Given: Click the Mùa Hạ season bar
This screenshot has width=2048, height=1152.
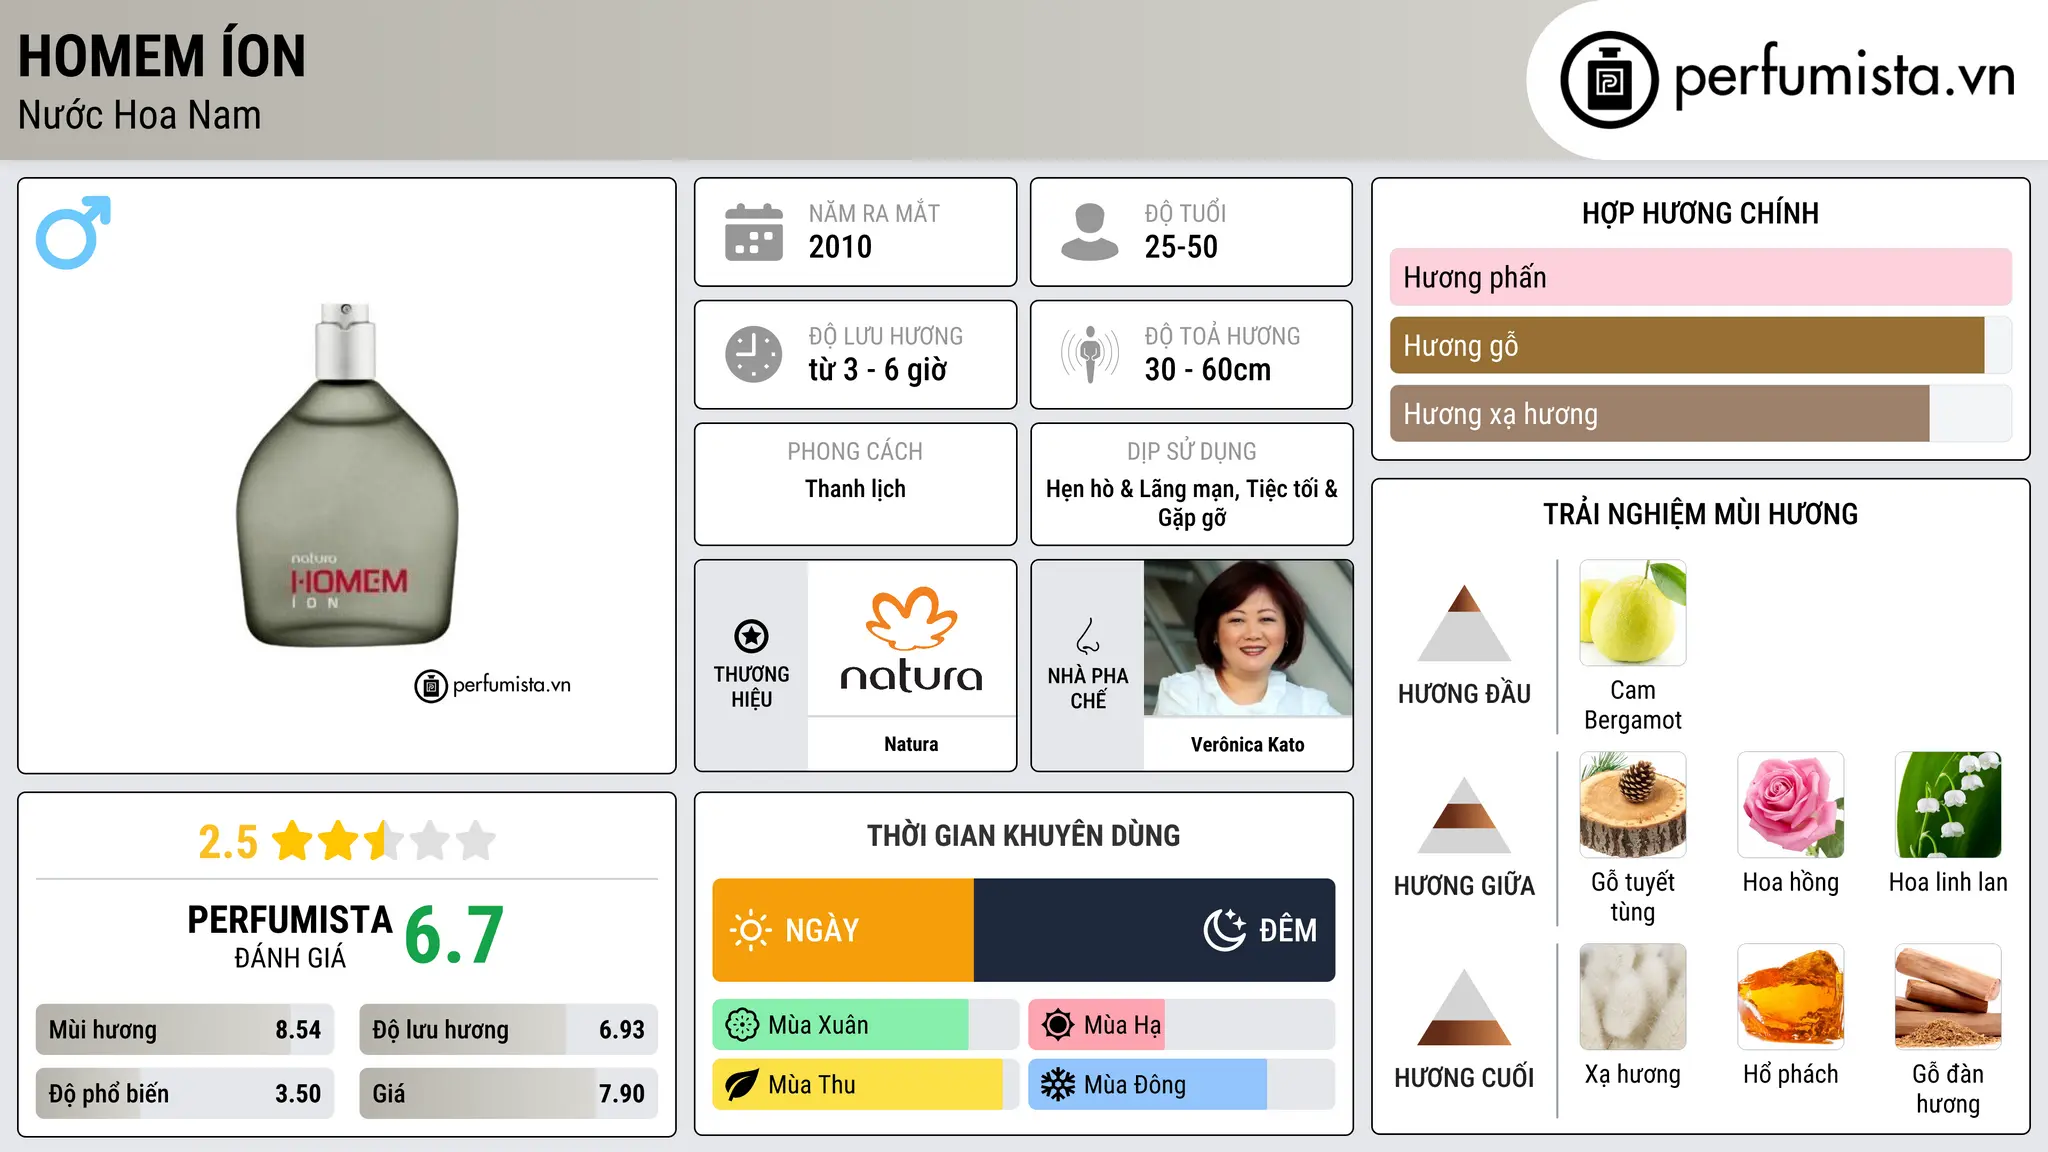Looking at the screenshot, I should [1182, 1025].
